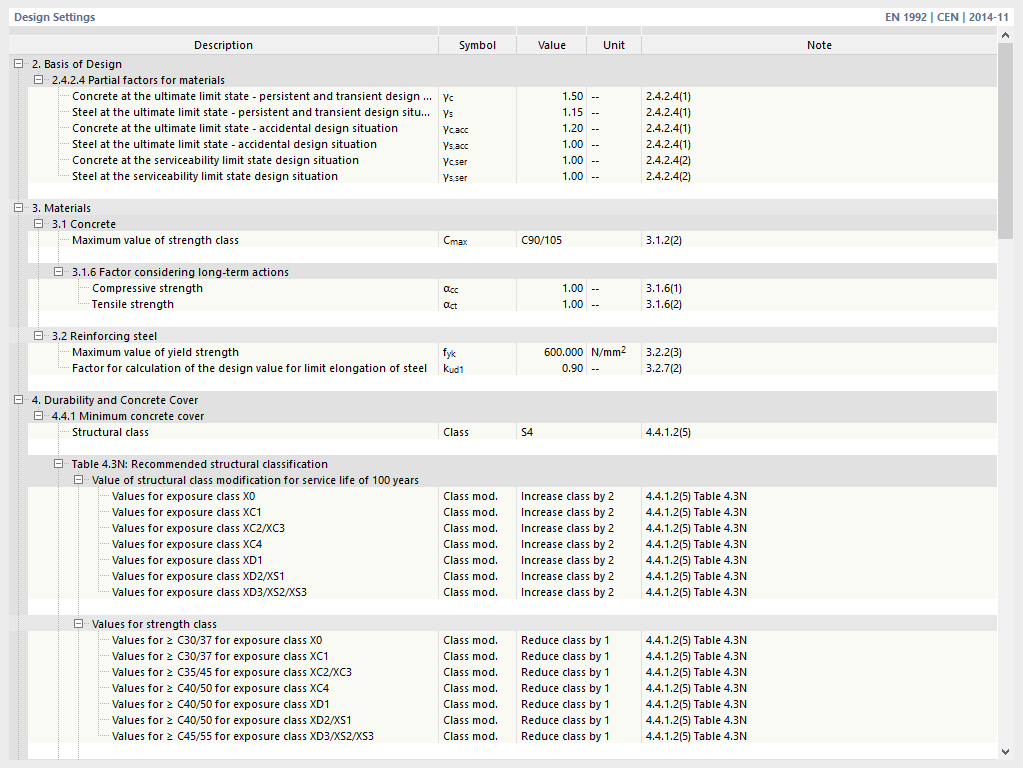The width and height of the screenshot is (1023, 768).
Task: Collapse the 2. Basis of Design section
Action: click(19, 64)
